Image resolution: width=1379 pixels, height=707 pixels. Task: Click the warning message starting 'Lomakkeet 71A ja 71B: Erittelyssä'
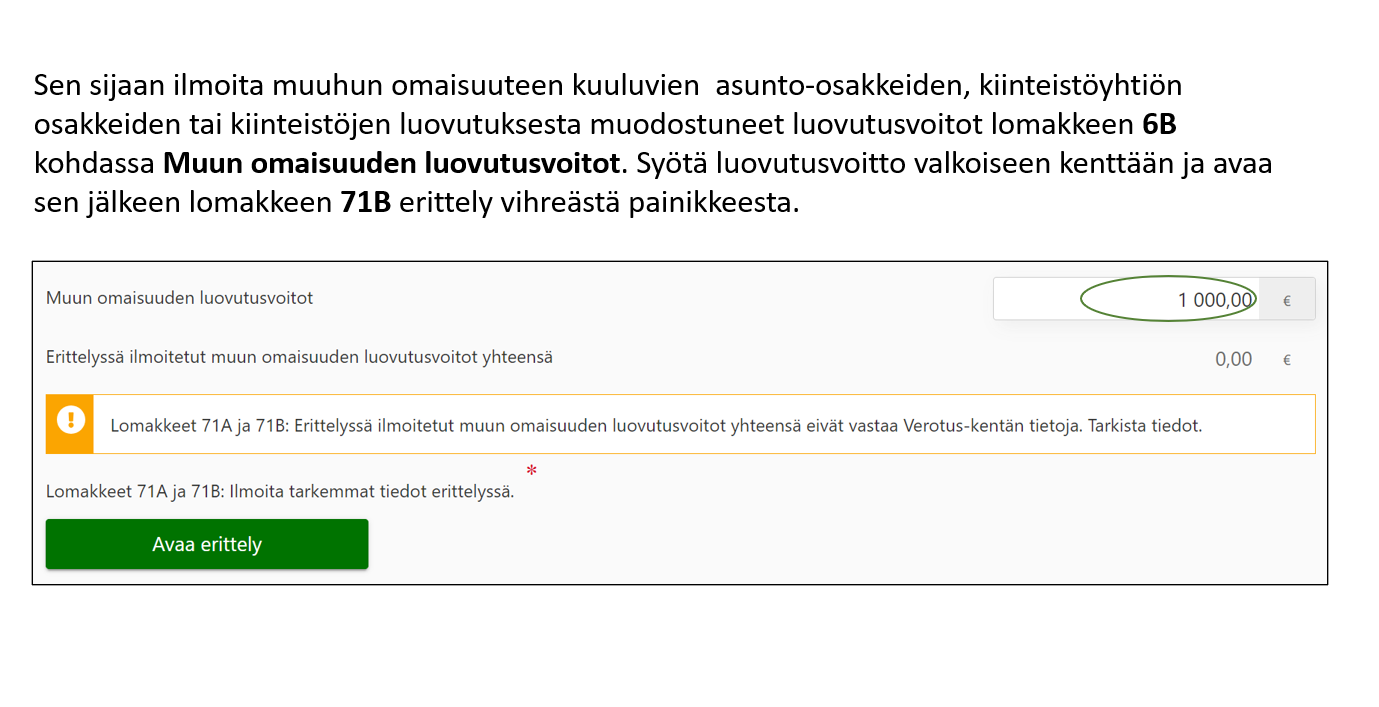pyautogui.click(x=655, y=425)
